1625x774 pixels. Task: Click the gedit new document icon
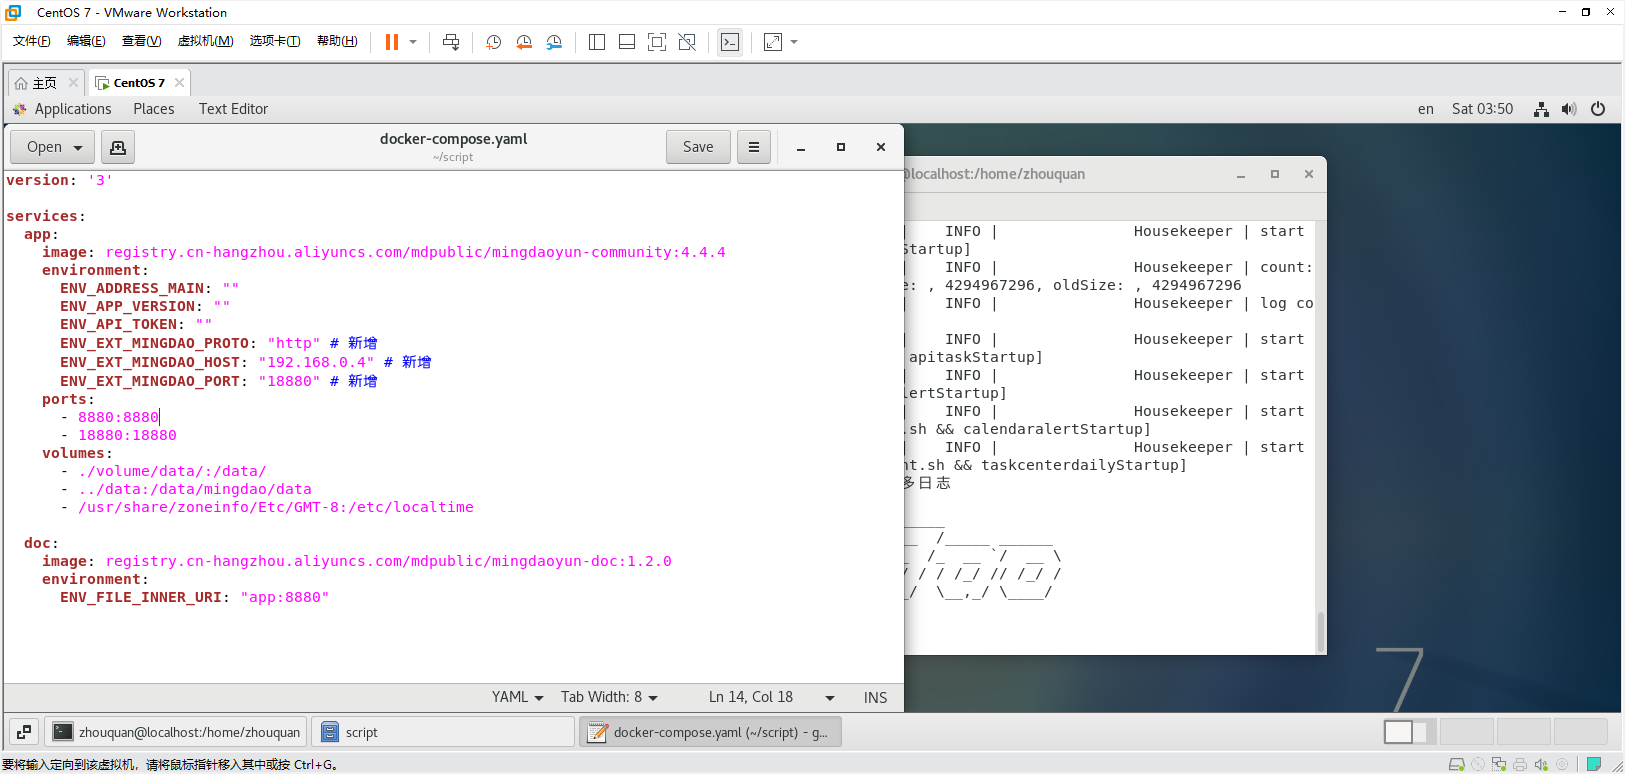click(x=118, y=147)
